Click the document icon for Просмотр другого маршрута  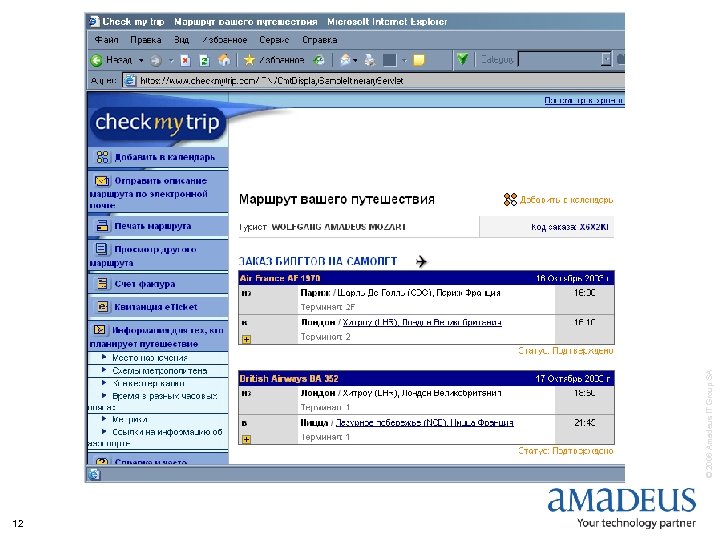click(x=101, y=249)
